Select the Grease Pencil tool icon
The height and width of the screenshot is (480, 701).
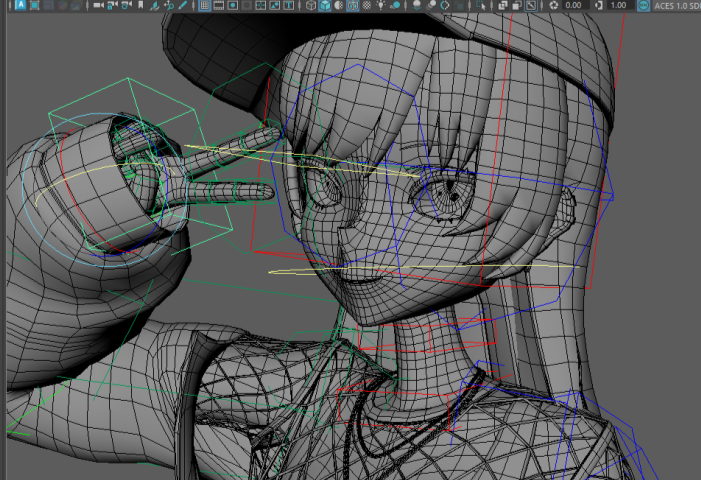pos(183,5)
